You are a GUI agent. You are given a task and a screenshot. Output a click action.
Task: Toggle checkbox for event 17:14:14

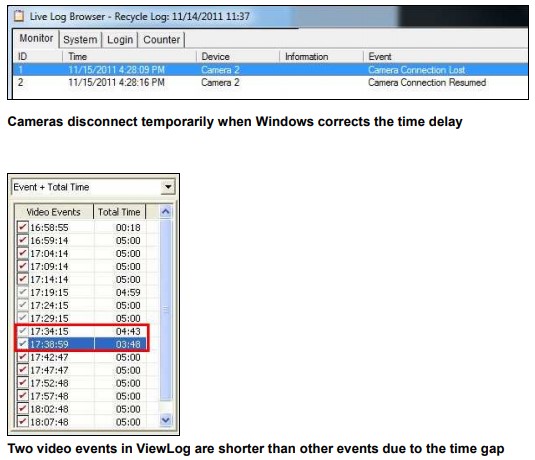click(x=23, y=279)
